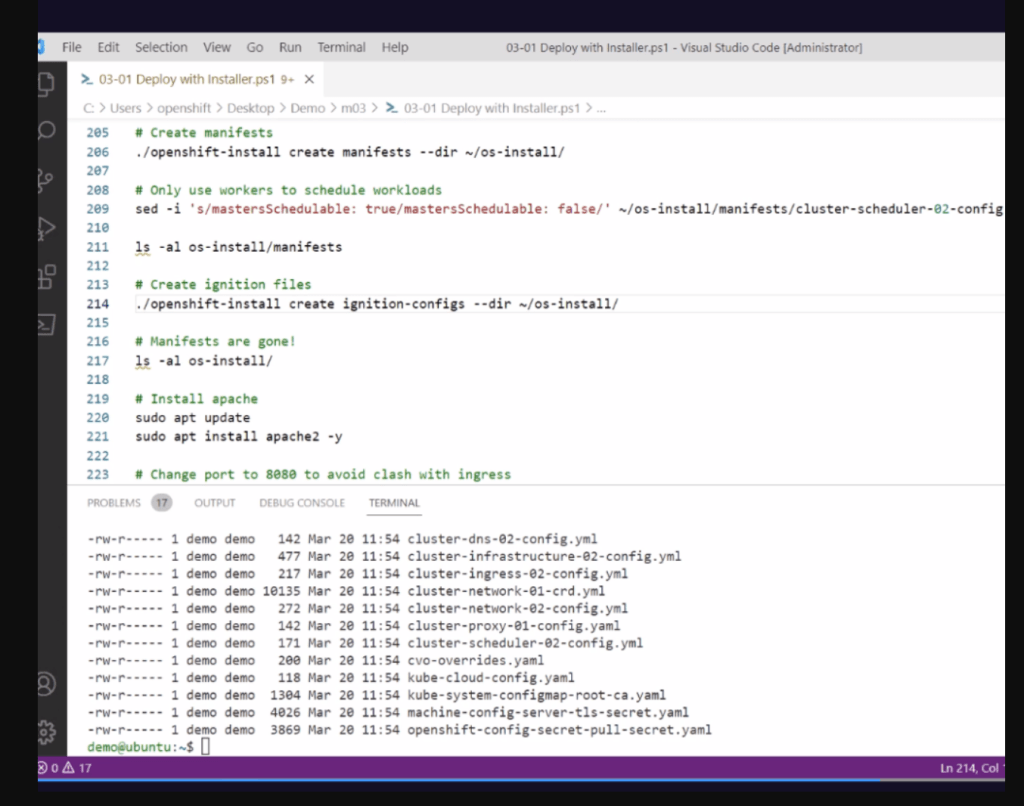
Task: Switch to the PROBLEMS panel tab
Action: pyautogui.click(x=114, y=503)
